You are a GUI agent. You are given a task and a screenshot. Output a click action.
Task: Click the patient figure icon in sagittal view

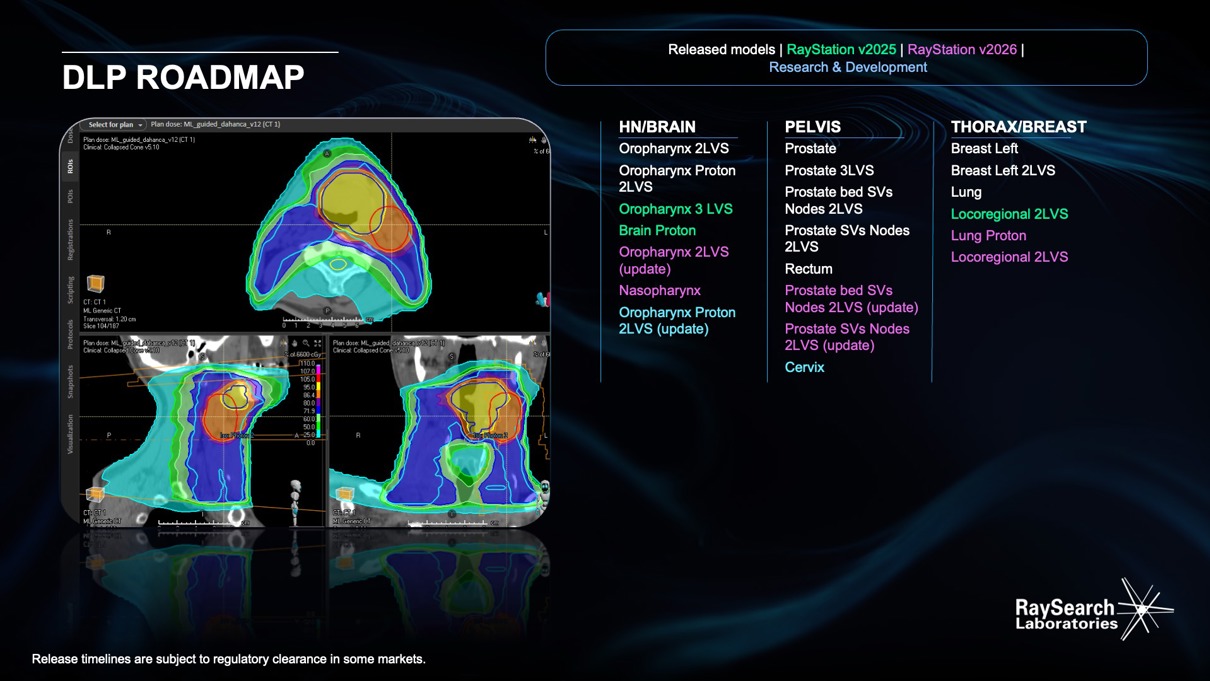point(295,503)
